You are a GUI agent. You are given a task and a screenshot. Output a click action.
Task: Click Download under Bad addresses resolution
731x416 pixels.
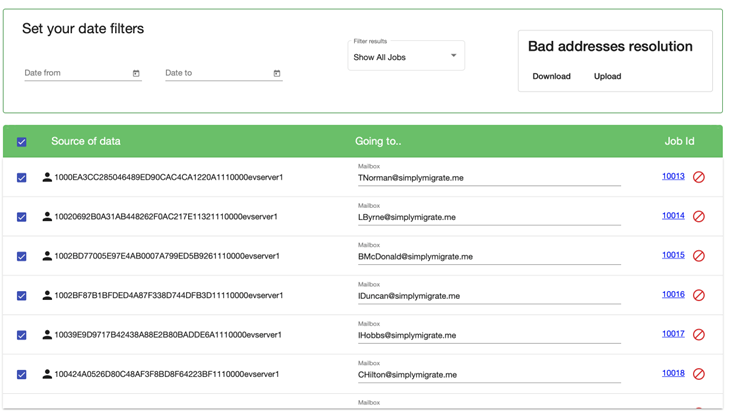[551, 76]
